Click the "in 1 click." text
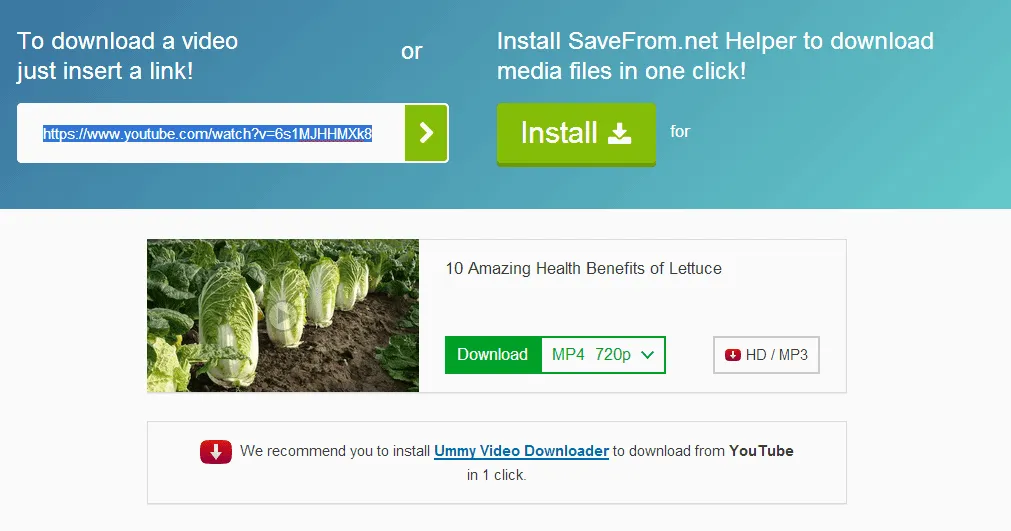 (x=496, y=475)
